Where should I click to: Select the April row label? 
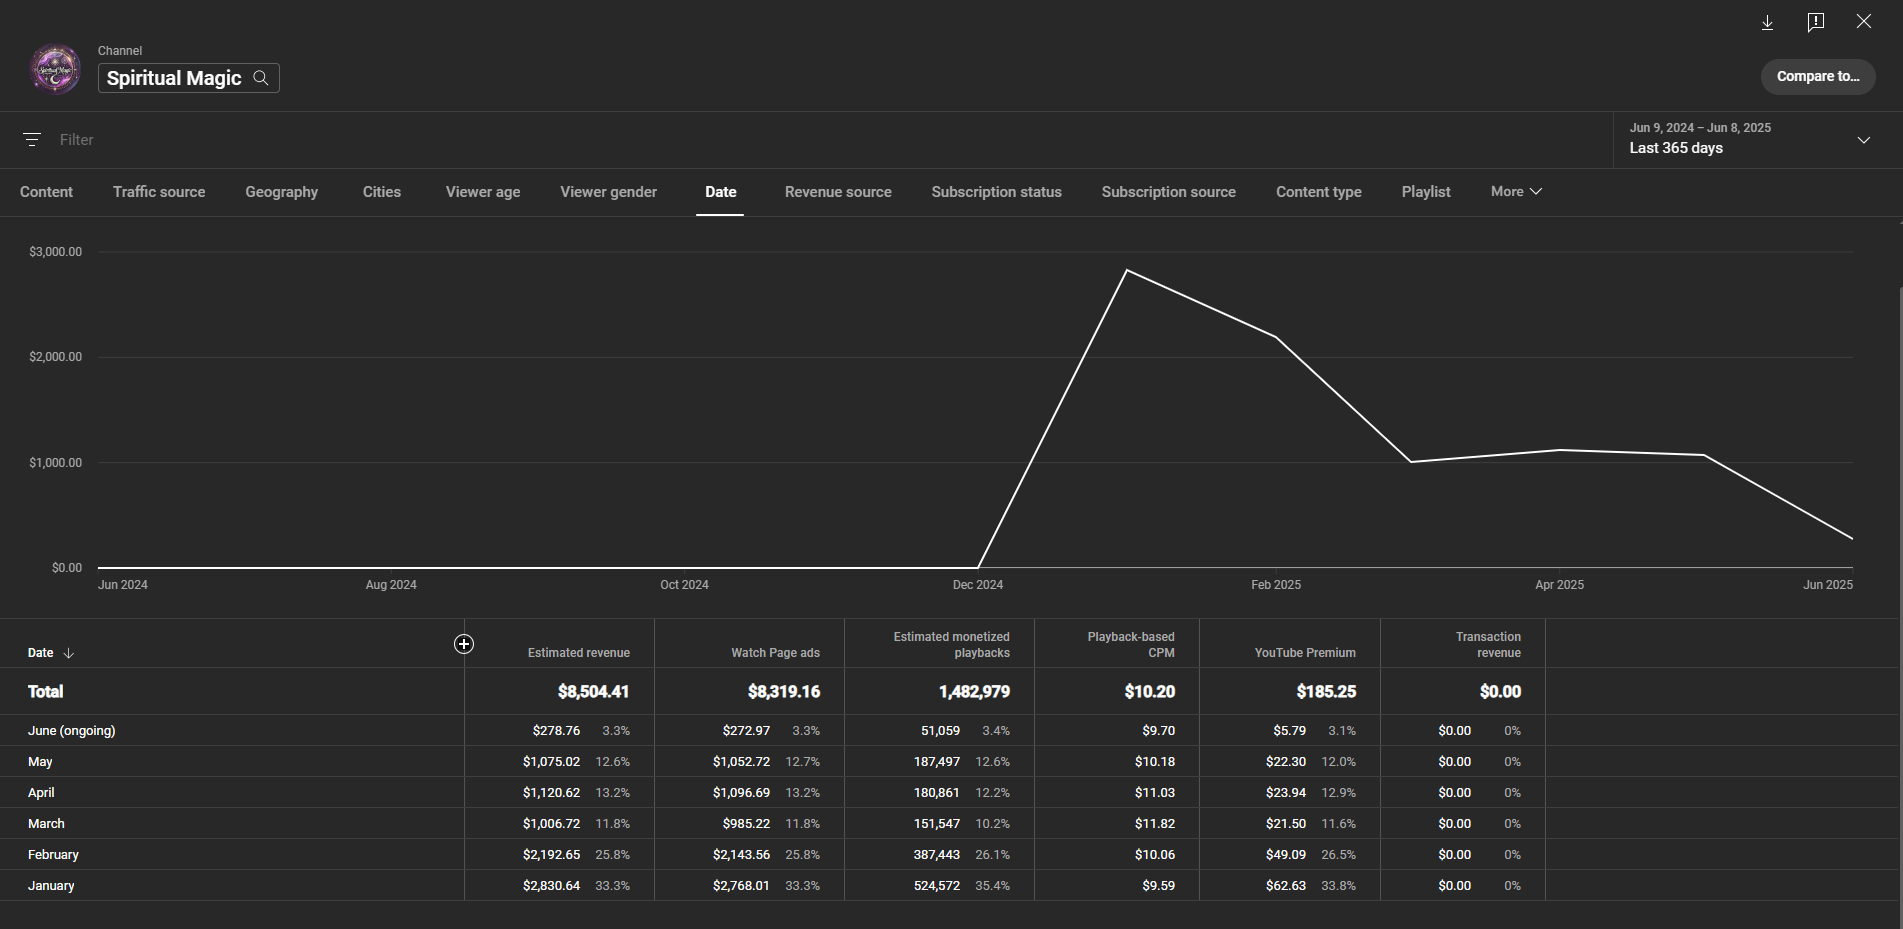(x=41, y=793)
